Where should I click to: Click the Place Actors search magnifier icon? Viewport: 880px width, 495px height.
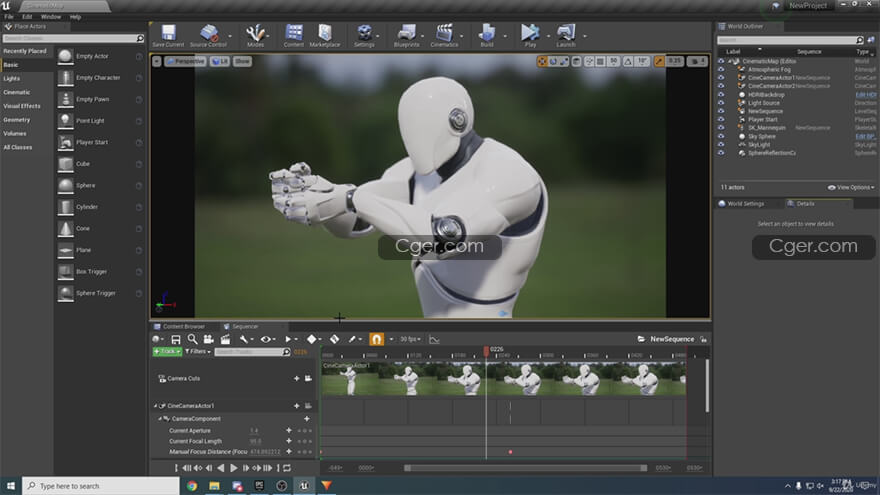pyautogui.click(x=140, y=38)
